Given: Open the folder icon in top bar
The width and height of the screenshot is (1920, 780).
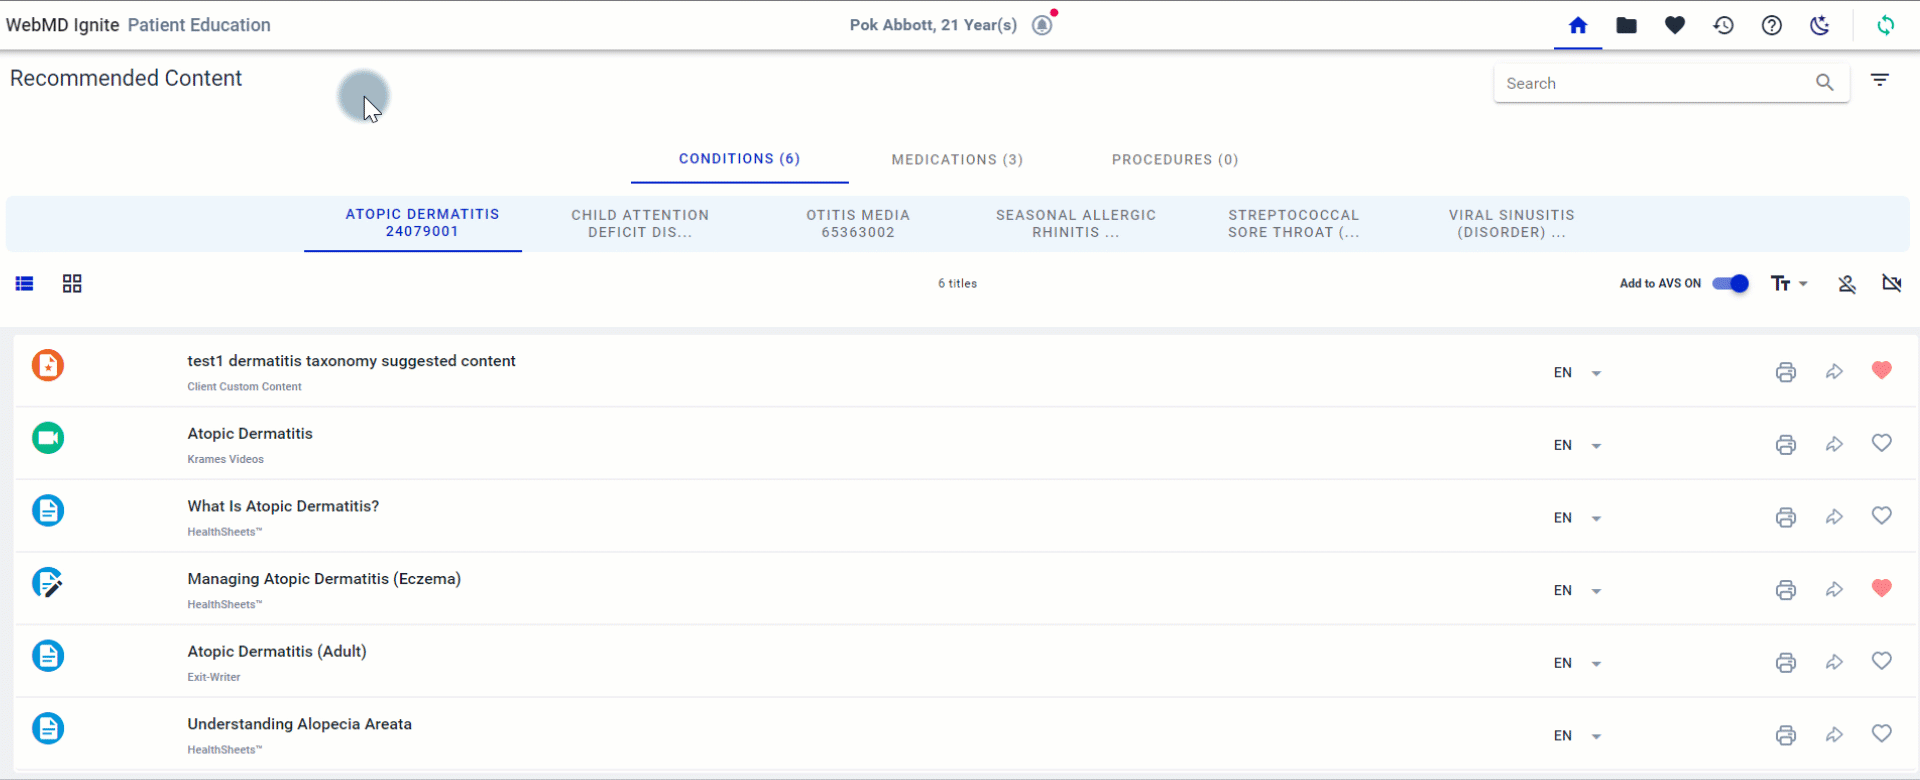Looking at the screenshot, I should coord(1626,26).
